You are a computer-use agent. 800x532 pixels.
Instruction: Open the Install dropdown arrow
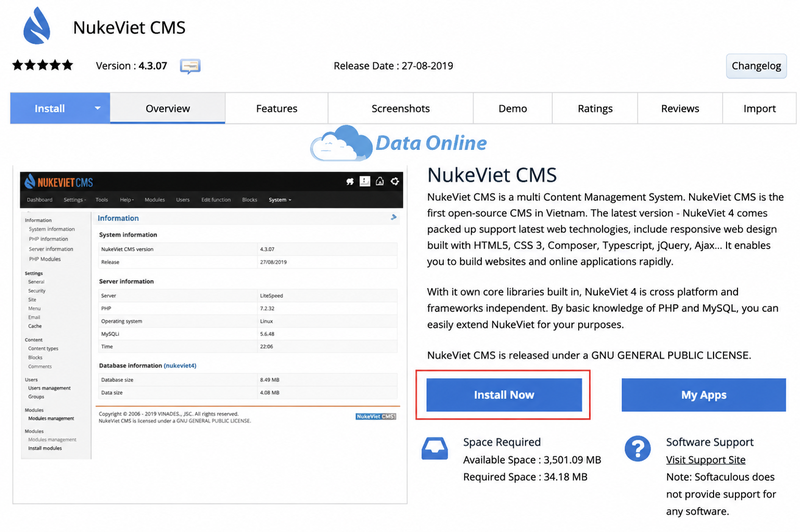pyautogui.click(x=97, y=108)
